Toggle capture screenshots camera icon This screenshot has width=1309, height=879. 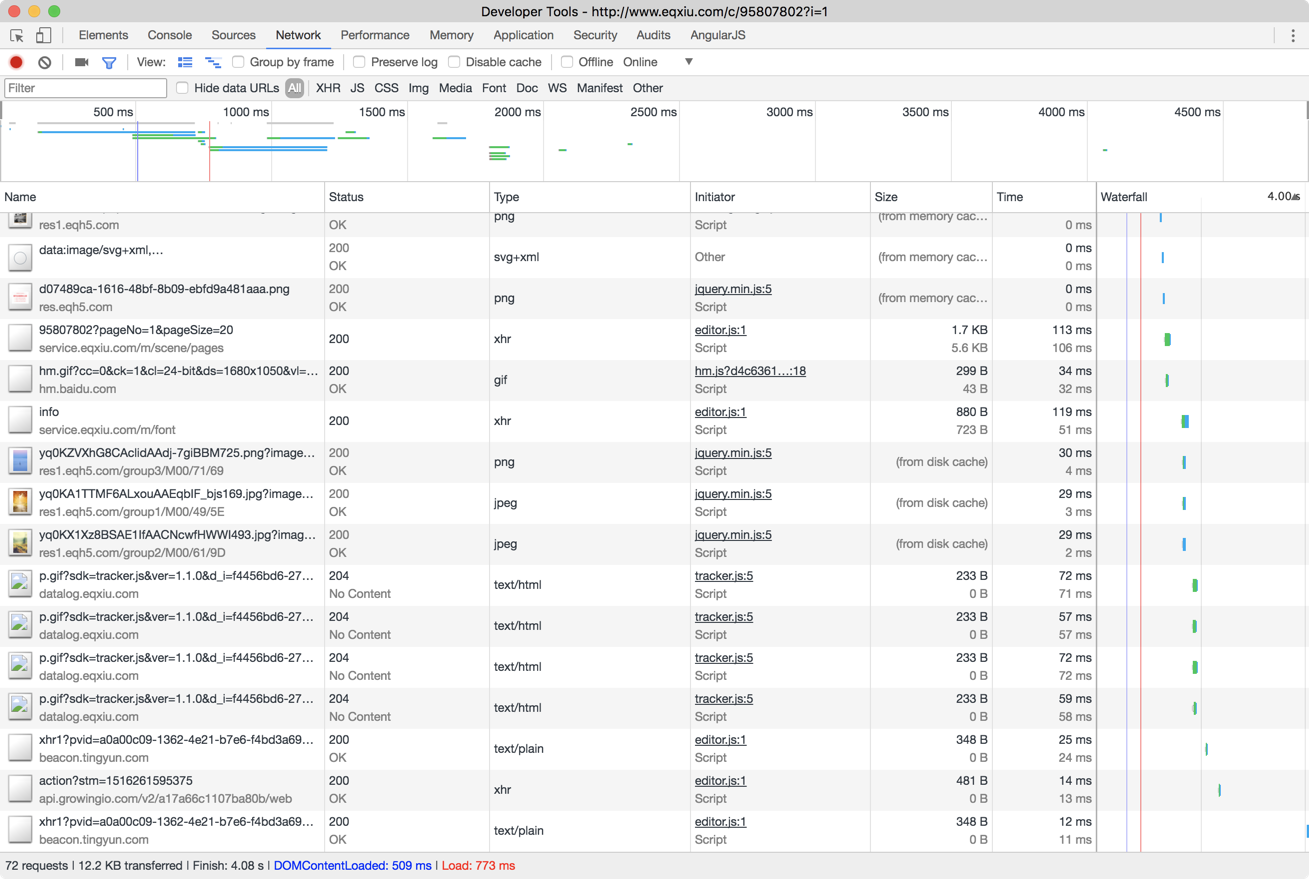coord(82,62)
